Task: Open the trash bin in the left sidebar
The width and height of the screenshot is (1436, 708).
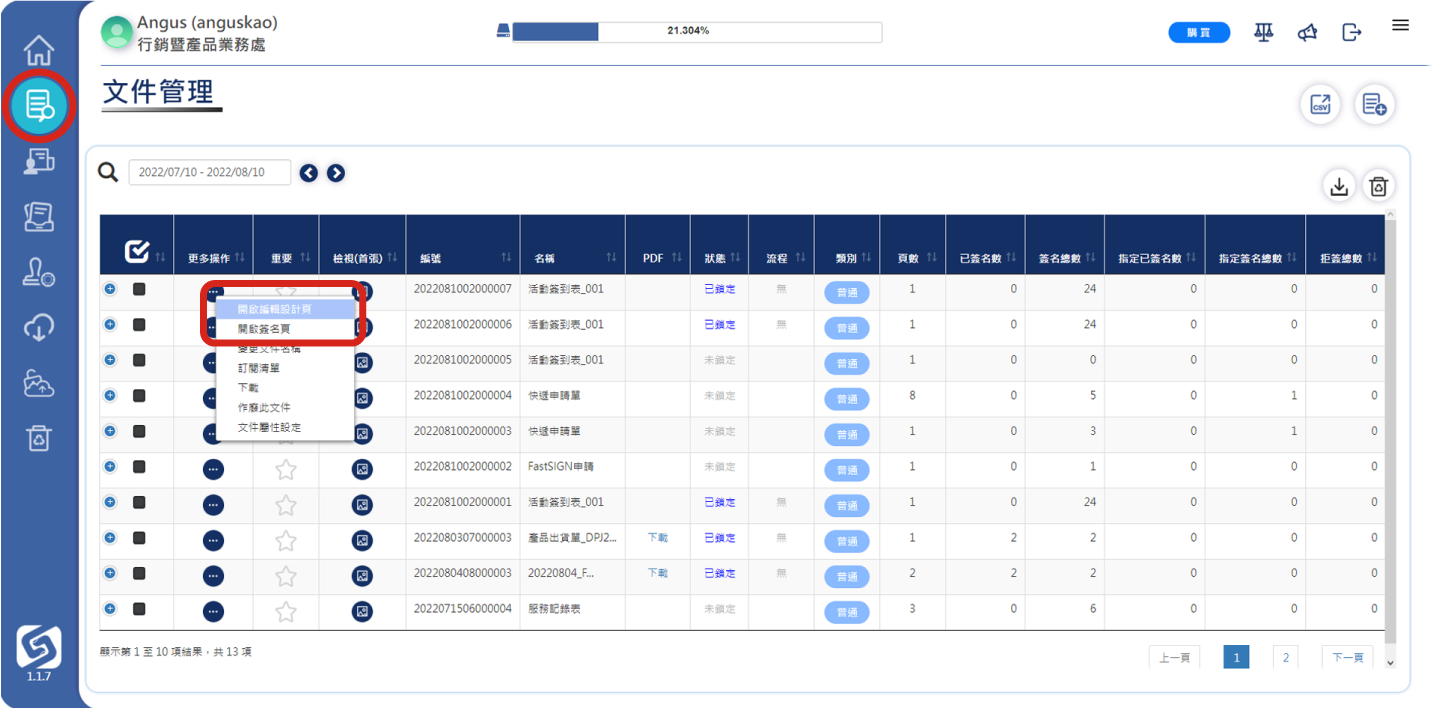Action: [x=39, y=437]
